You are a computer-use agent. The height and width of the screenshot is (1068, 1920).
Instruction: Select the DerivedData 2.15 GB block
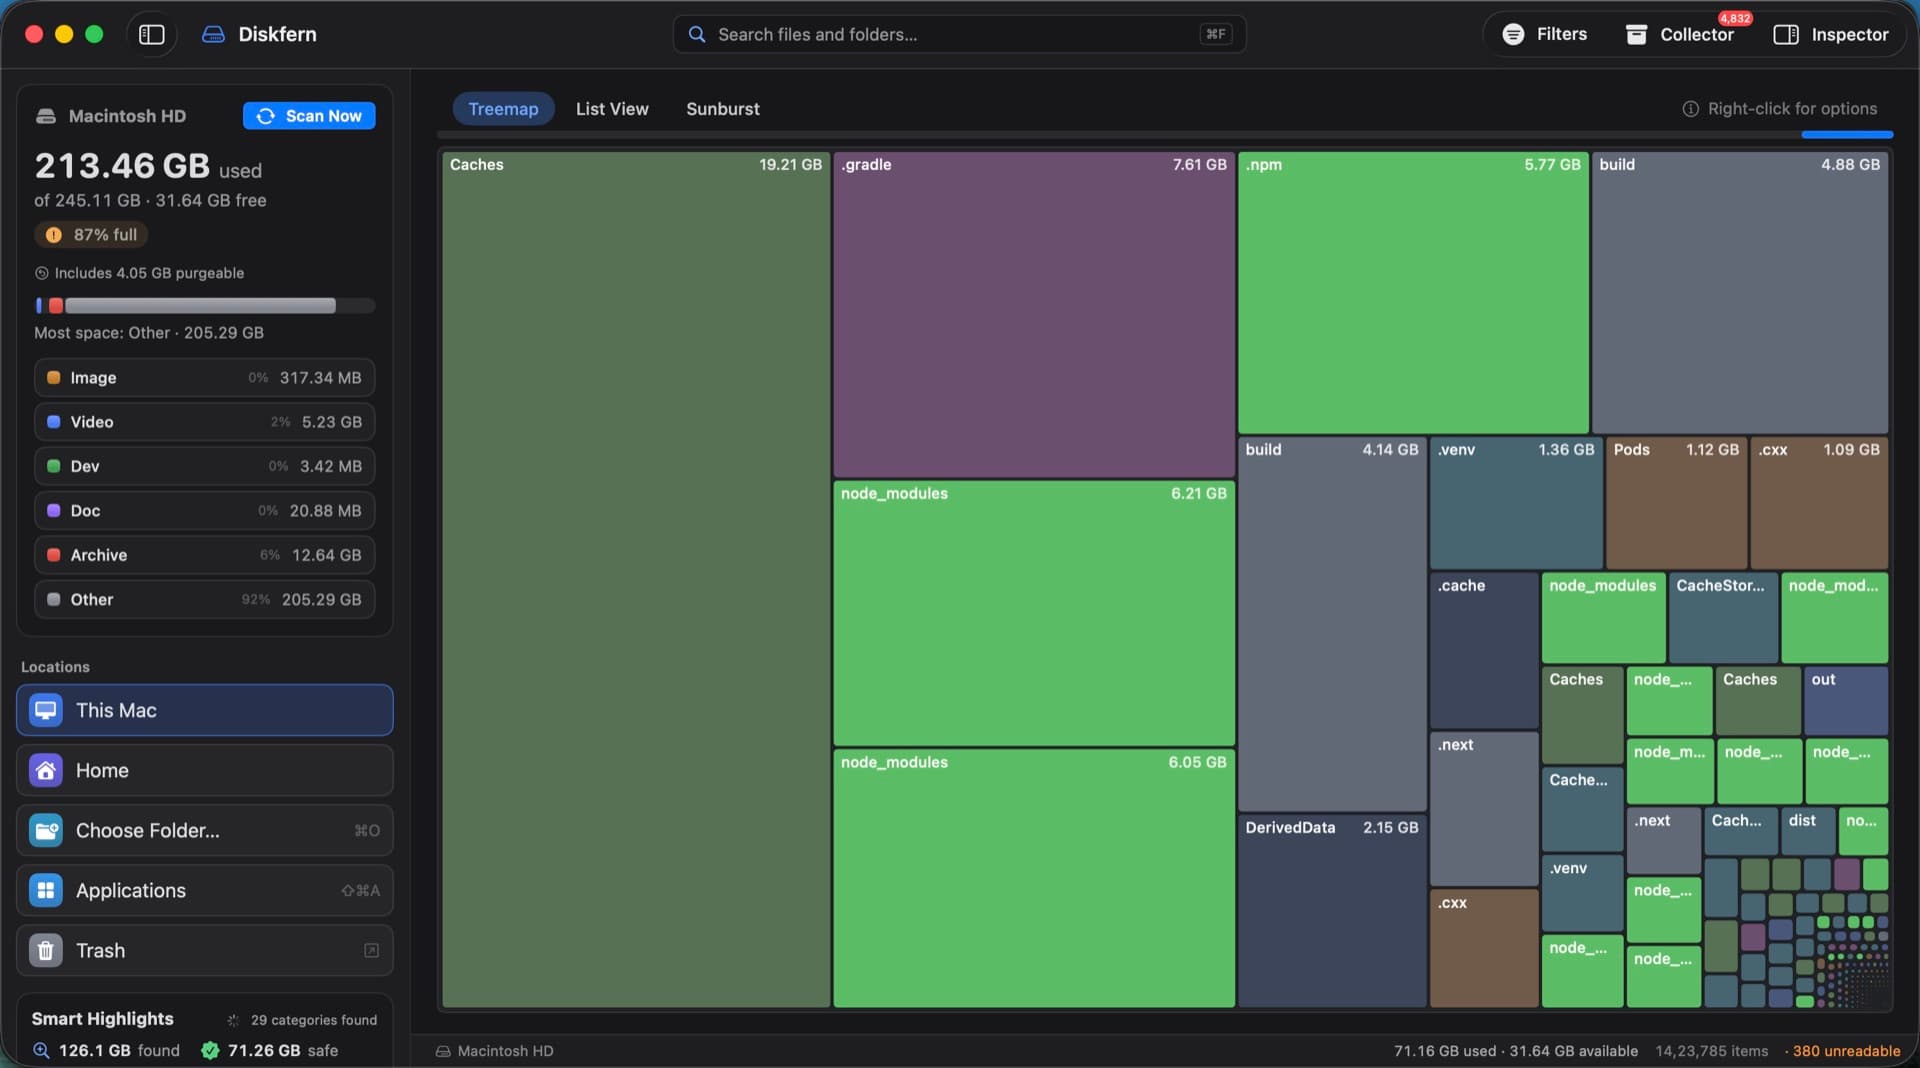pos(1332,911)
